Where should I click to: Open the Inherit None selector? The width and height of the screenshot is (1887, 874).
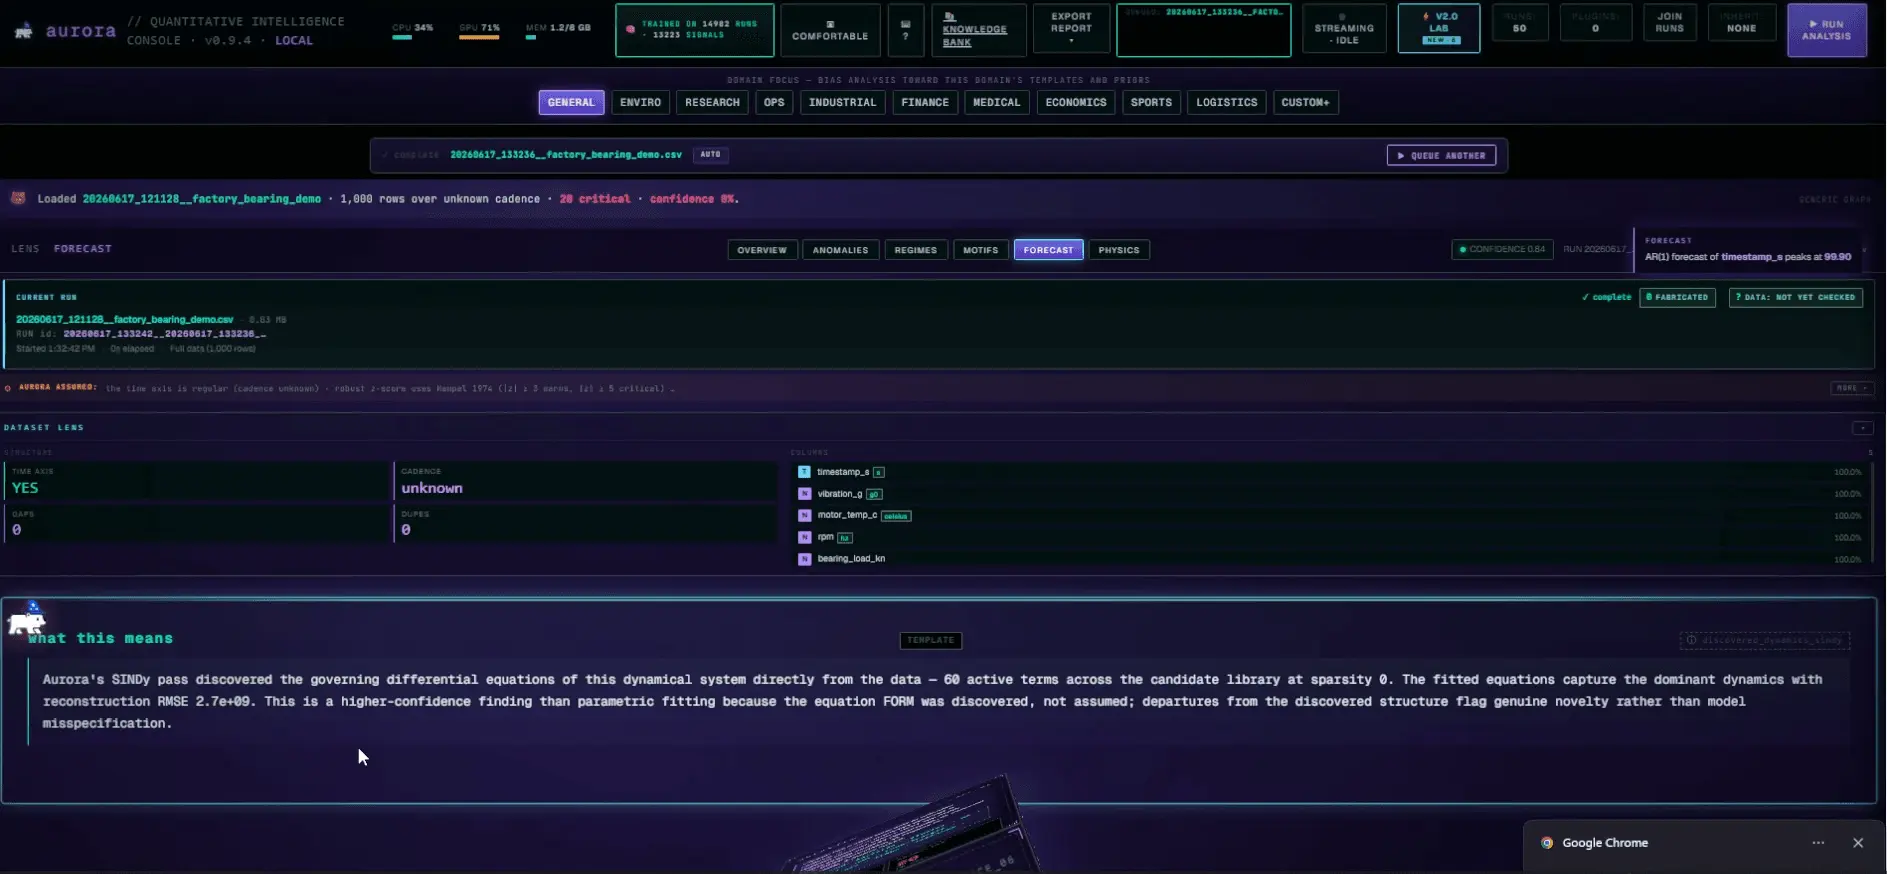coord(1741,22)
